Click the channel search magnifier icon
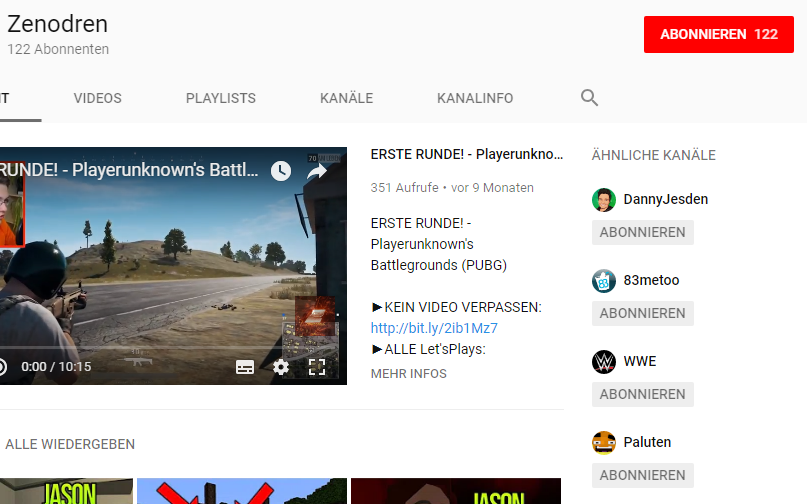 [589, 98]
